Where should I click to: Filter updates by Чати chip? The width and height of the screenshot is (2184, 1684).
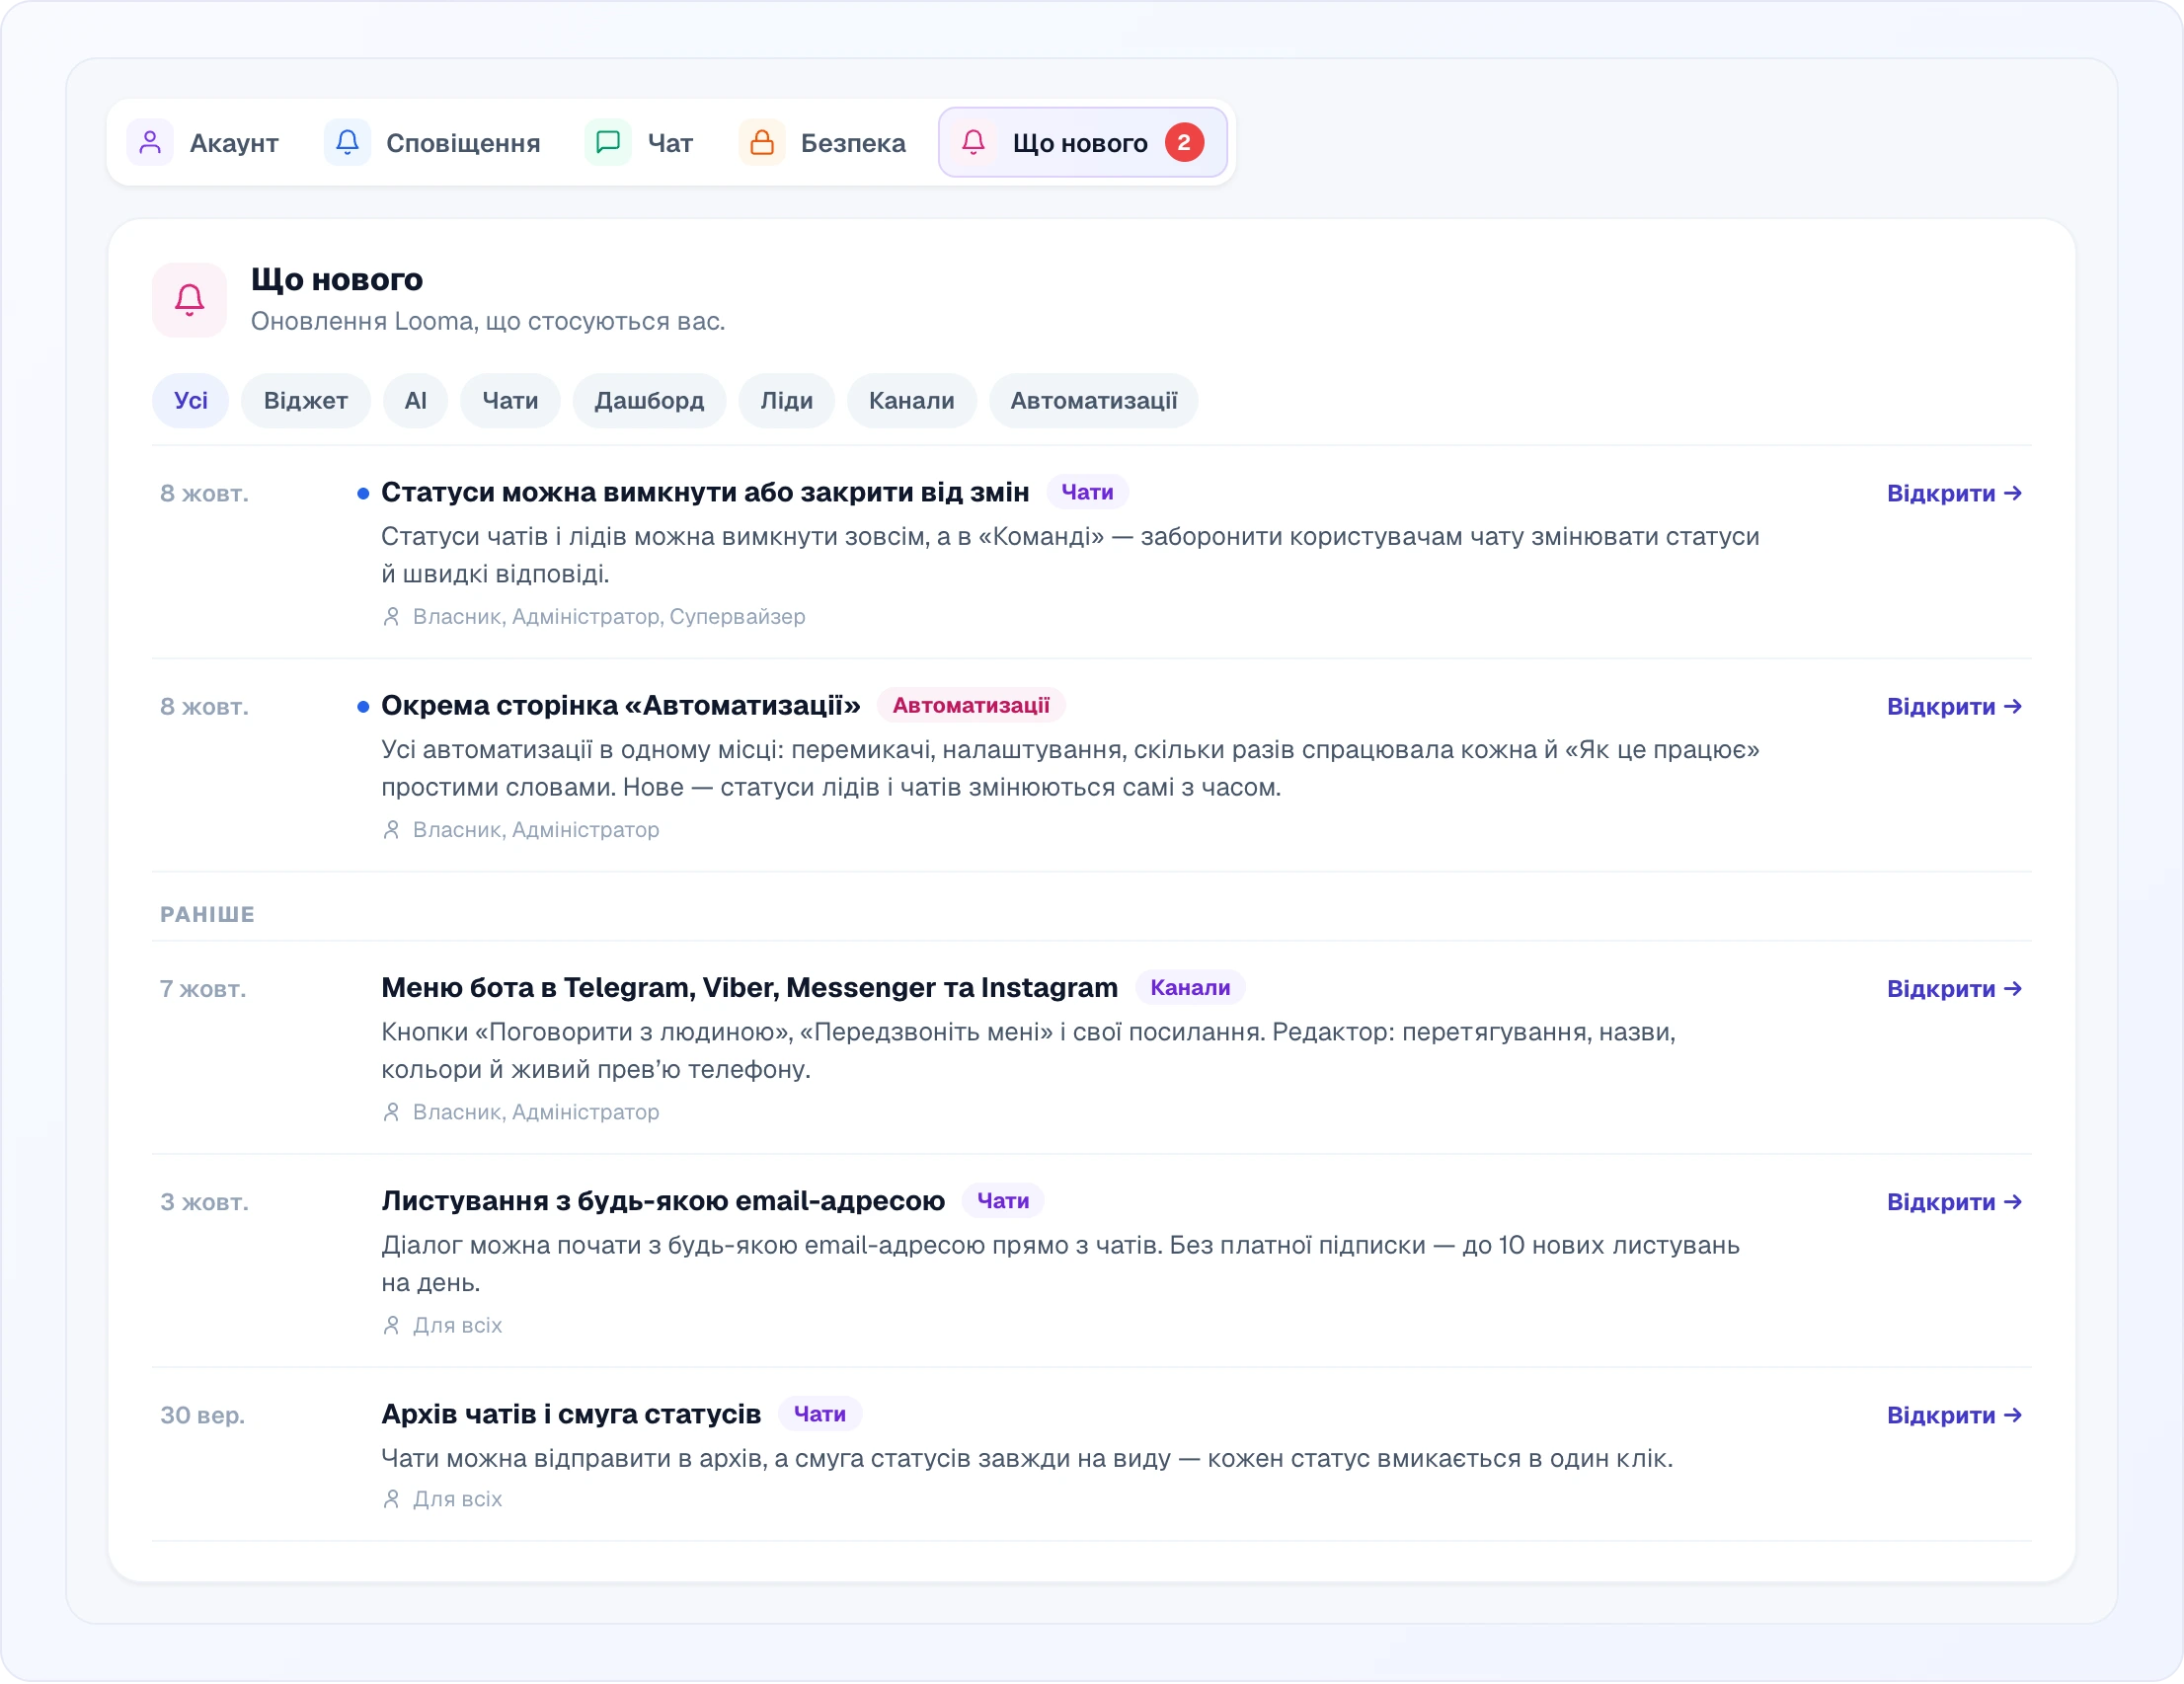click(511, 401)
